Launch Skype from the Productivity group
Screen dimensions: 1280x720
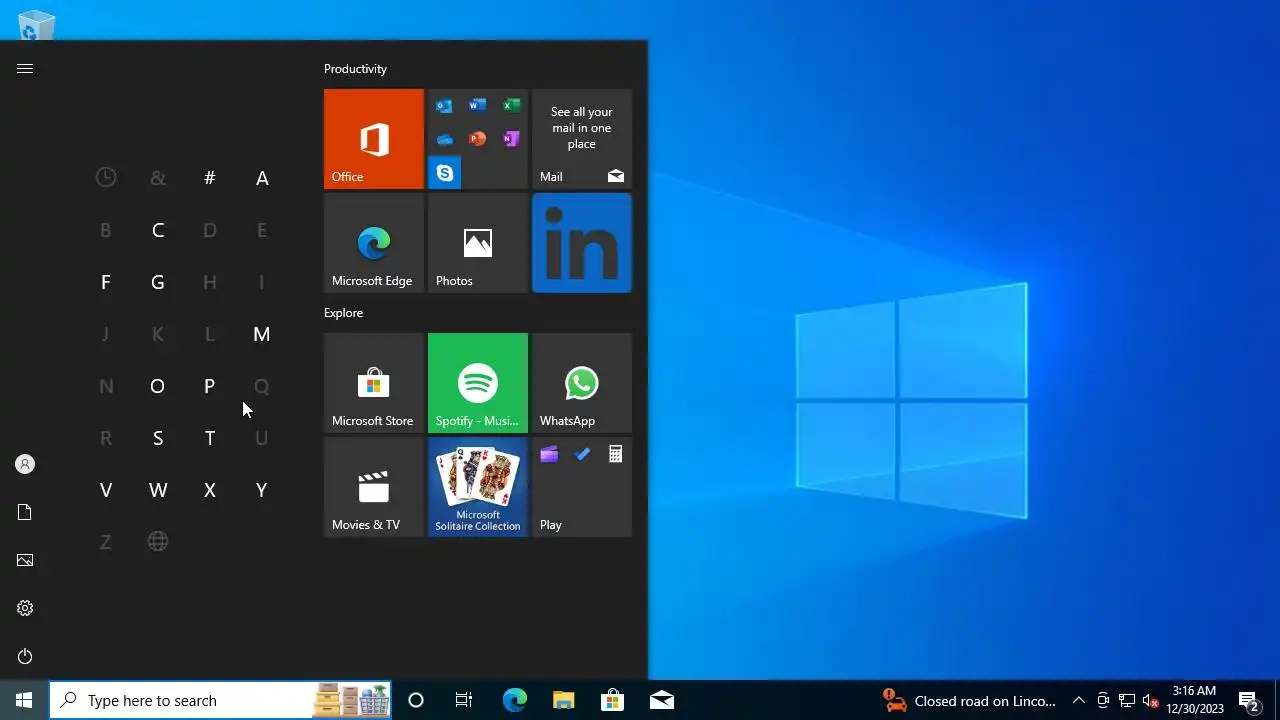444,173
